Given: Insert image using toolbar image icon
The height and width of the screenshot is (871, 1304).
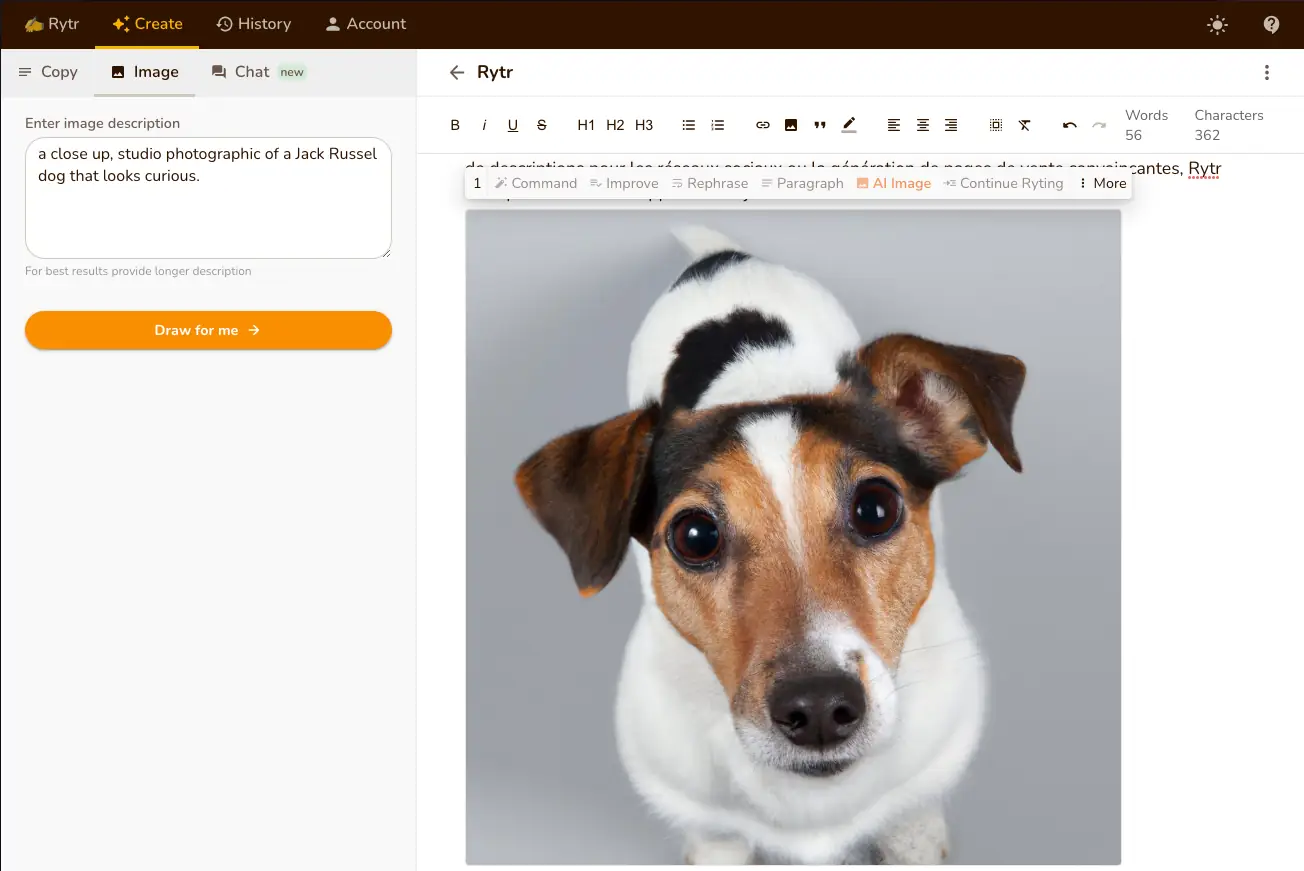Looking at the screenshot, I should [791, 125].
